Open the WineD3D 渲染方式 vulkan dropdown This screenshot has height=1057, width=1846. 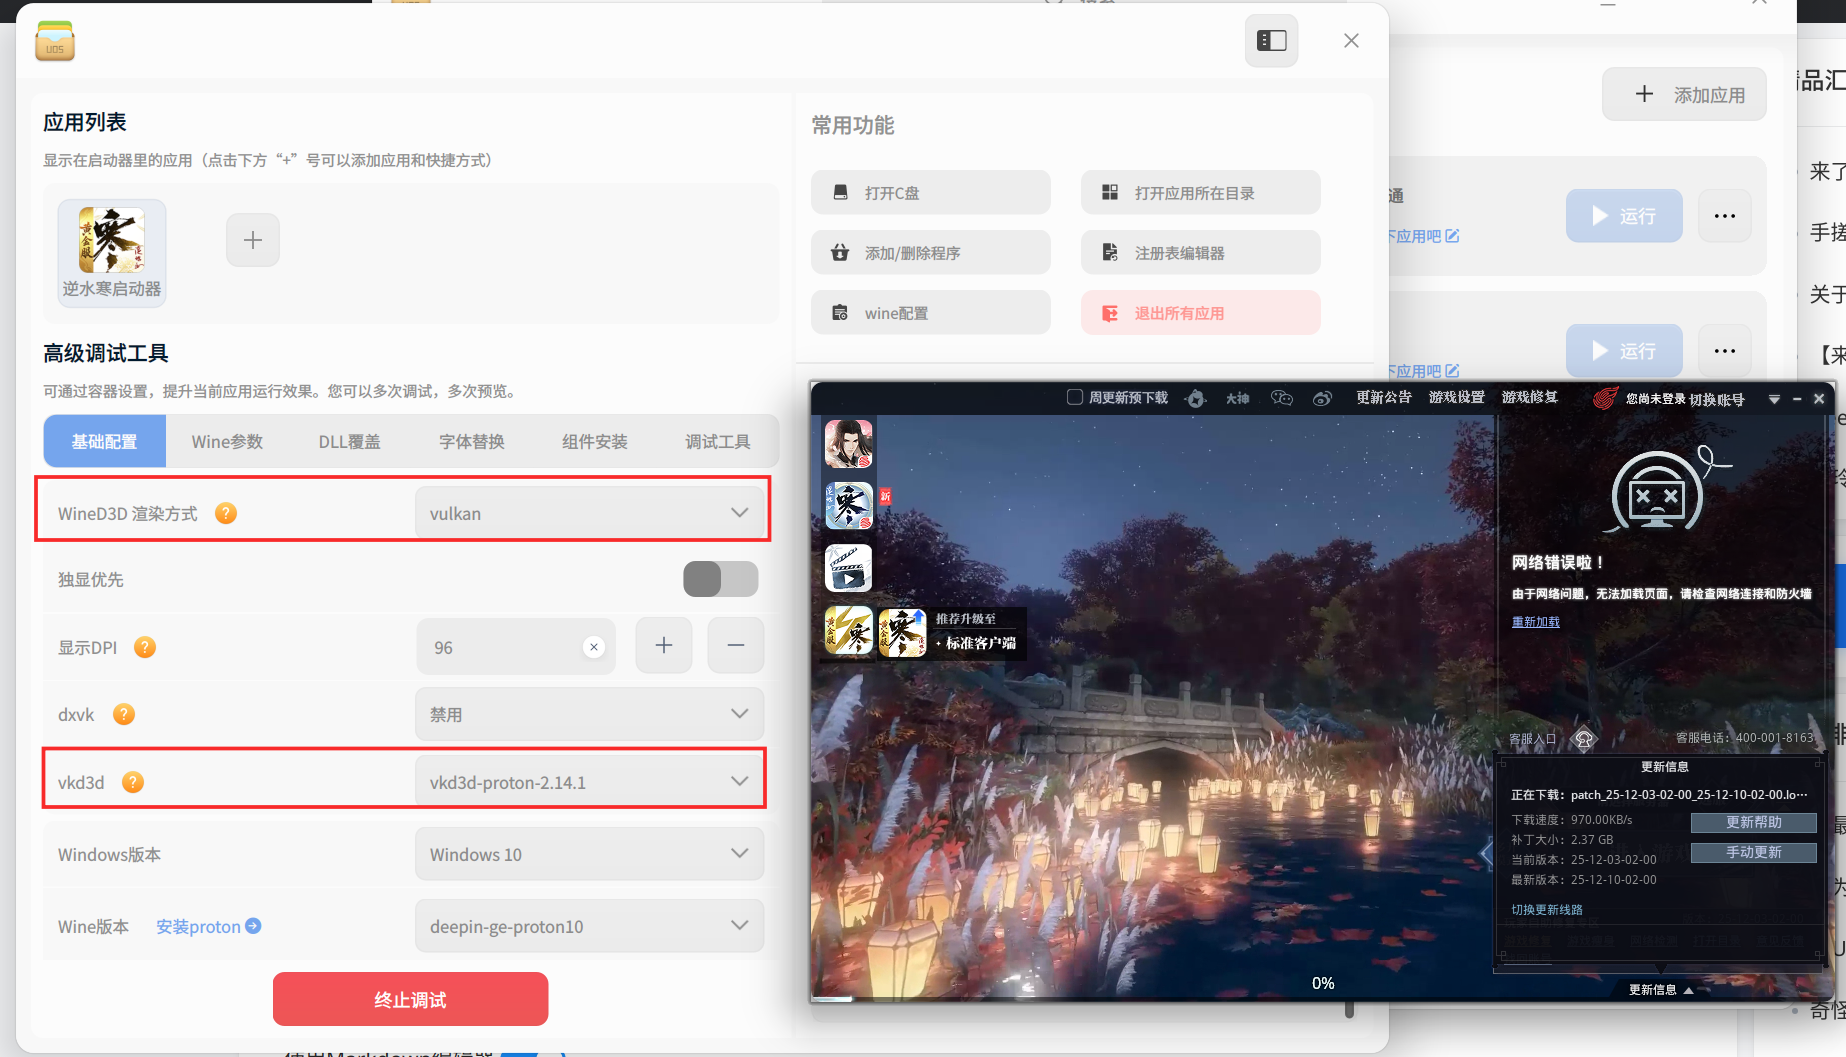pyautogui.click(x=590, y=513)
